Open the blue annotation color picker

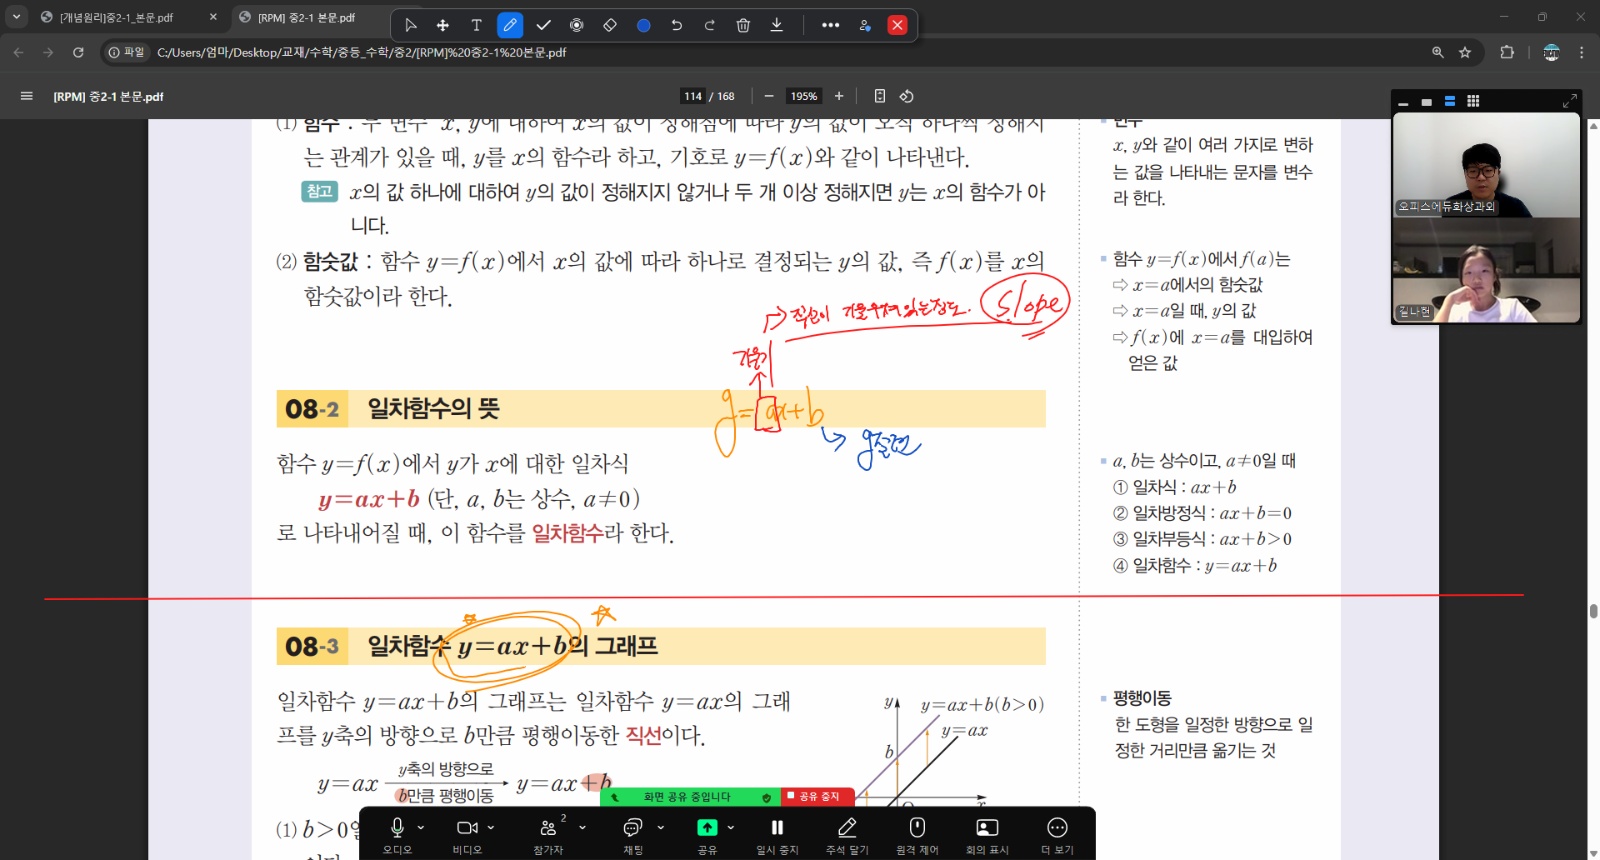pyautogui.click(x=644, y=25)
